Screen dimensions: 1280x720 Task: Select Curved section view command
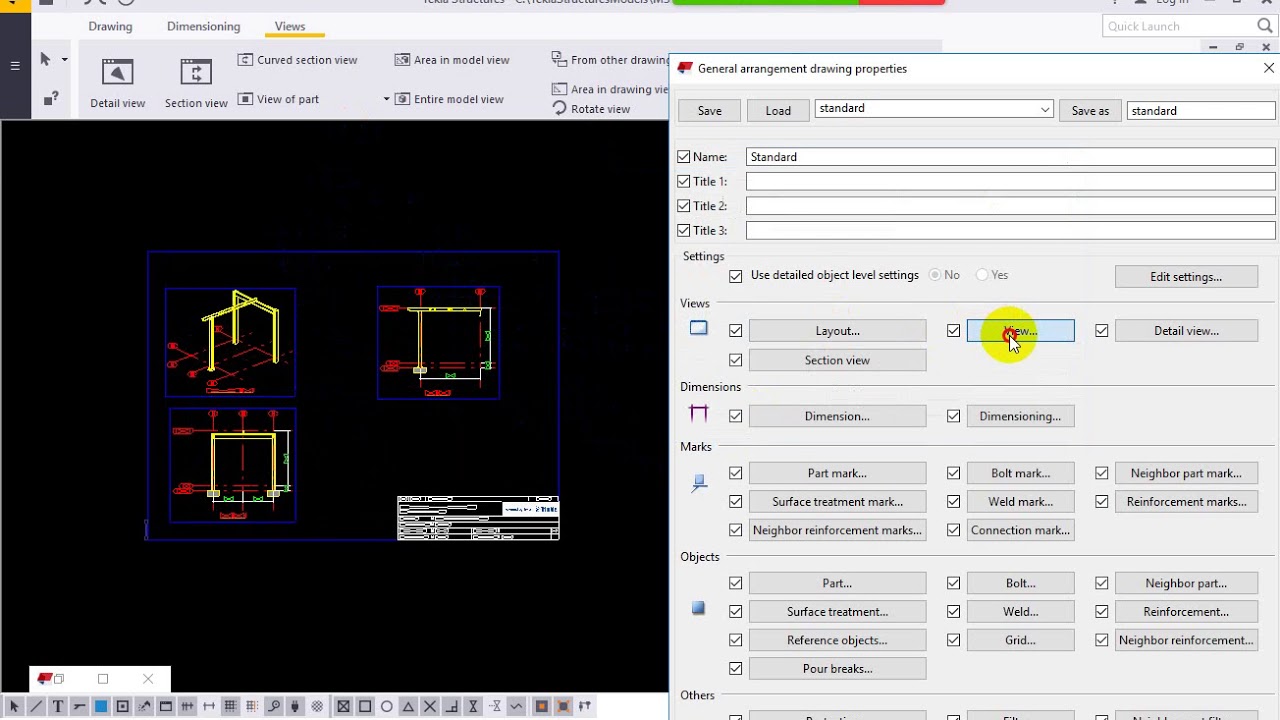(x=297, y=60)
